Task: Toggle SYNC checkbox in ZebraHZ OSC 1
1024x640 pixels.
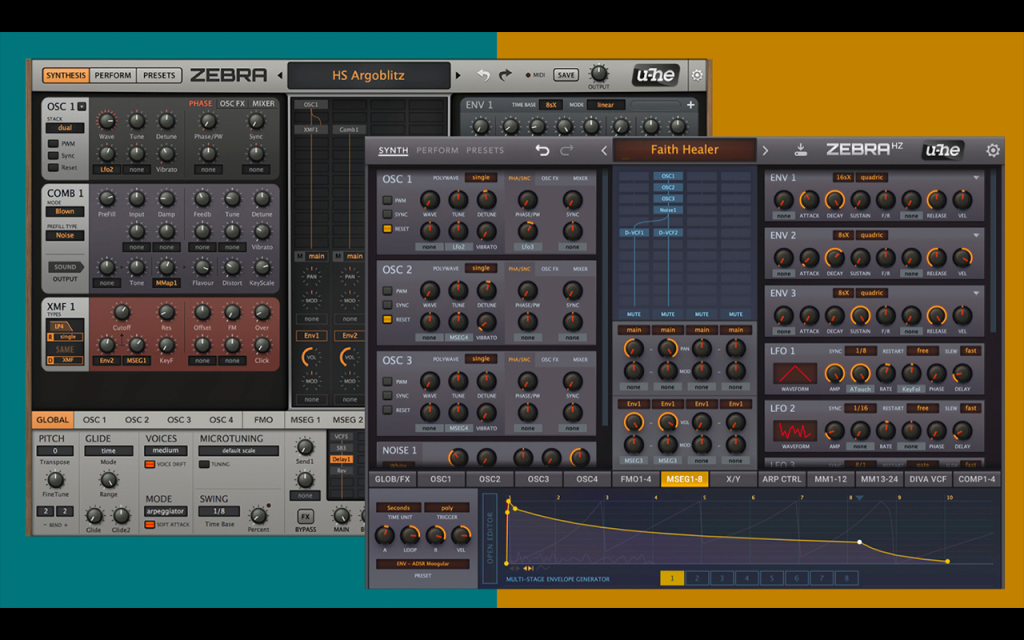Action: click(x=387, y=214)
